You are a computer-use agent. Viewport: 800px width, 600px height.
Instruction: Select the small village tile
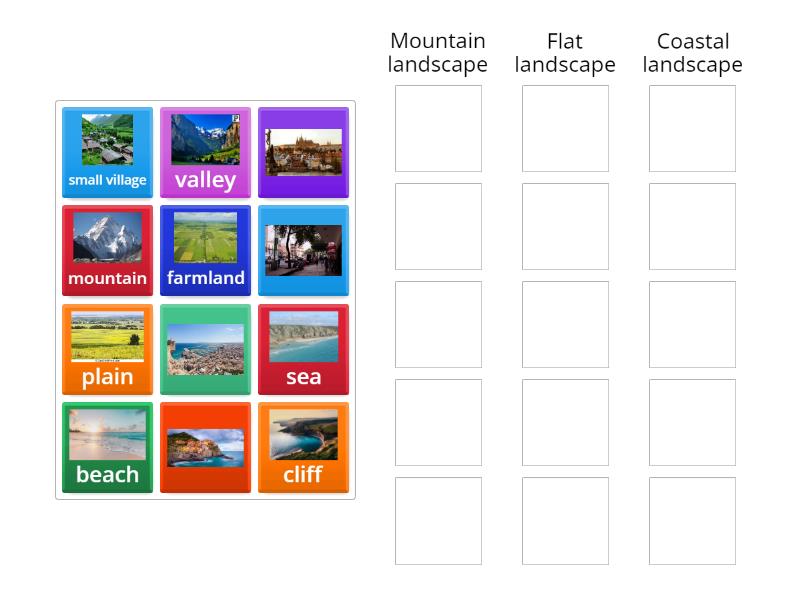pyautogui.click(x=107, y=150)
